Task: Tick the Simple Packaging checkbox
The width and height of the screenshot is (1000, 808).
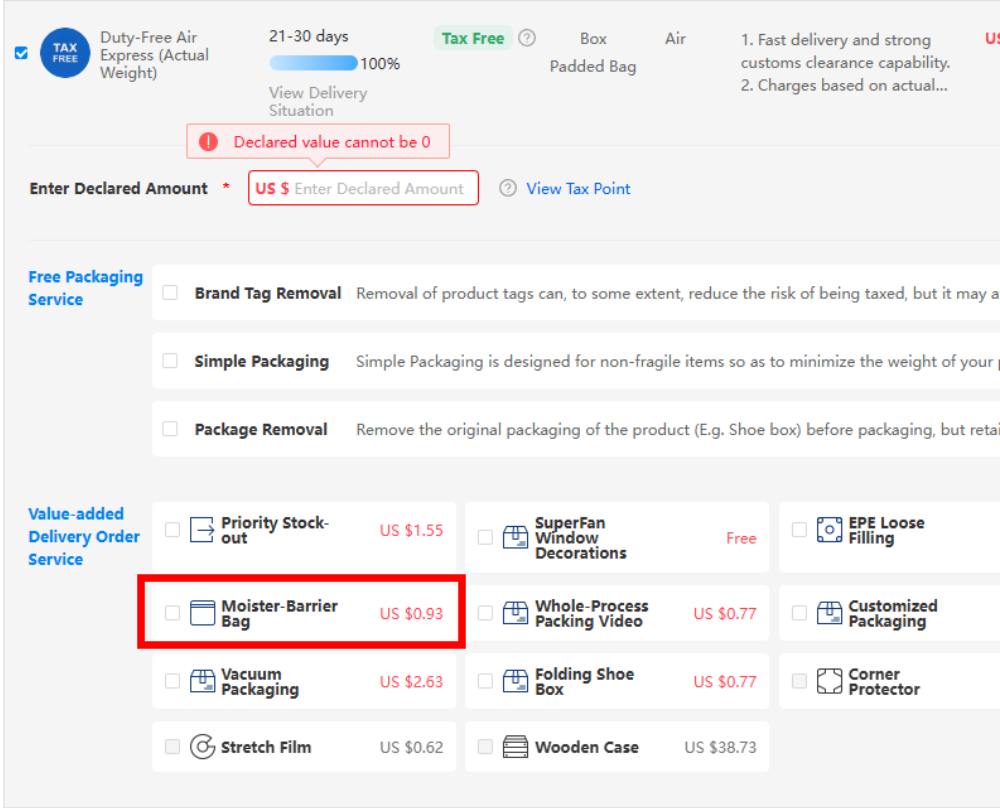Action: point(171,361)
